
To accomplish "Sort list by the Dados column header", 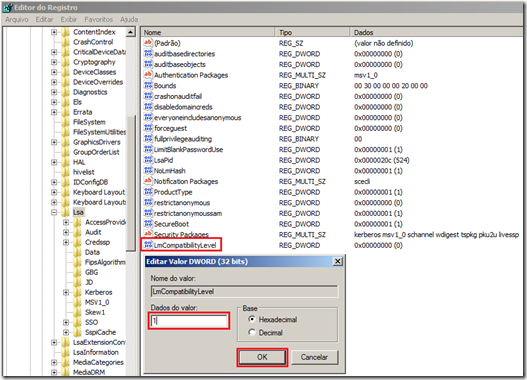I will (x=436, y=33).
